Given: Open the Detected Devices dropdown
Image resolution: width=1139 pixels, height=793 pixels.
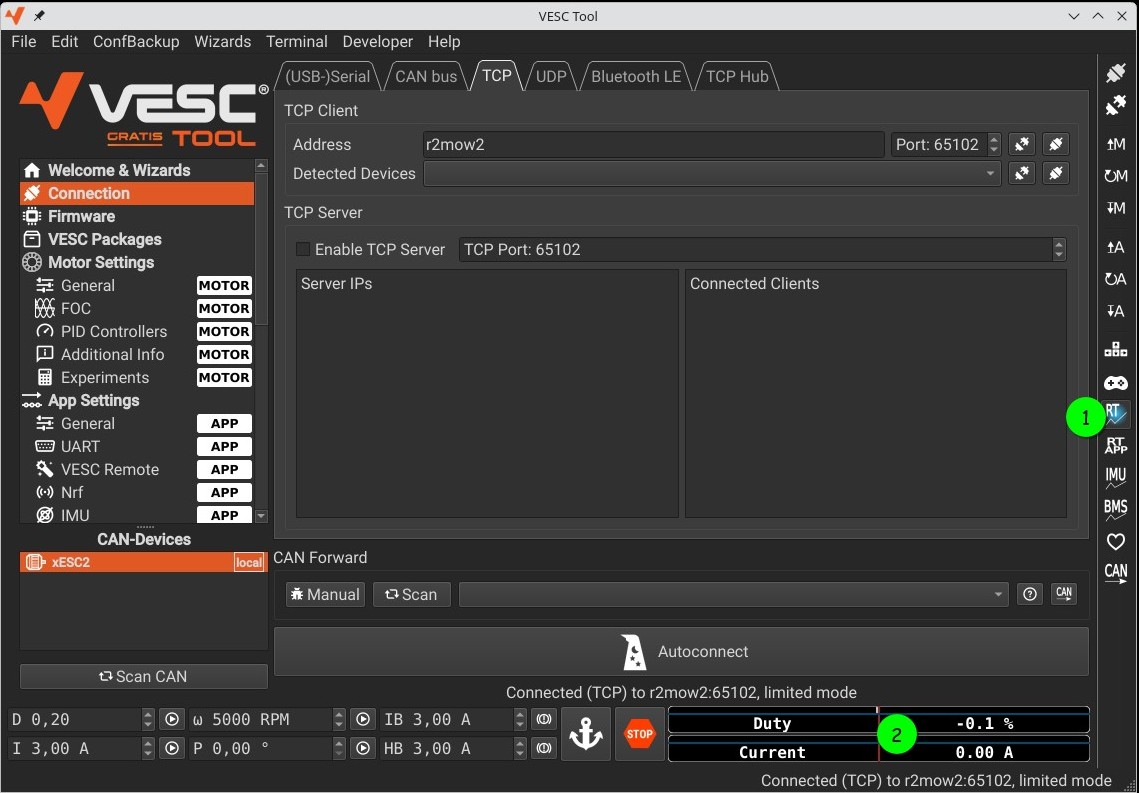Looking at the screenshot, I should pyautogui.click(x=712, y=174).
